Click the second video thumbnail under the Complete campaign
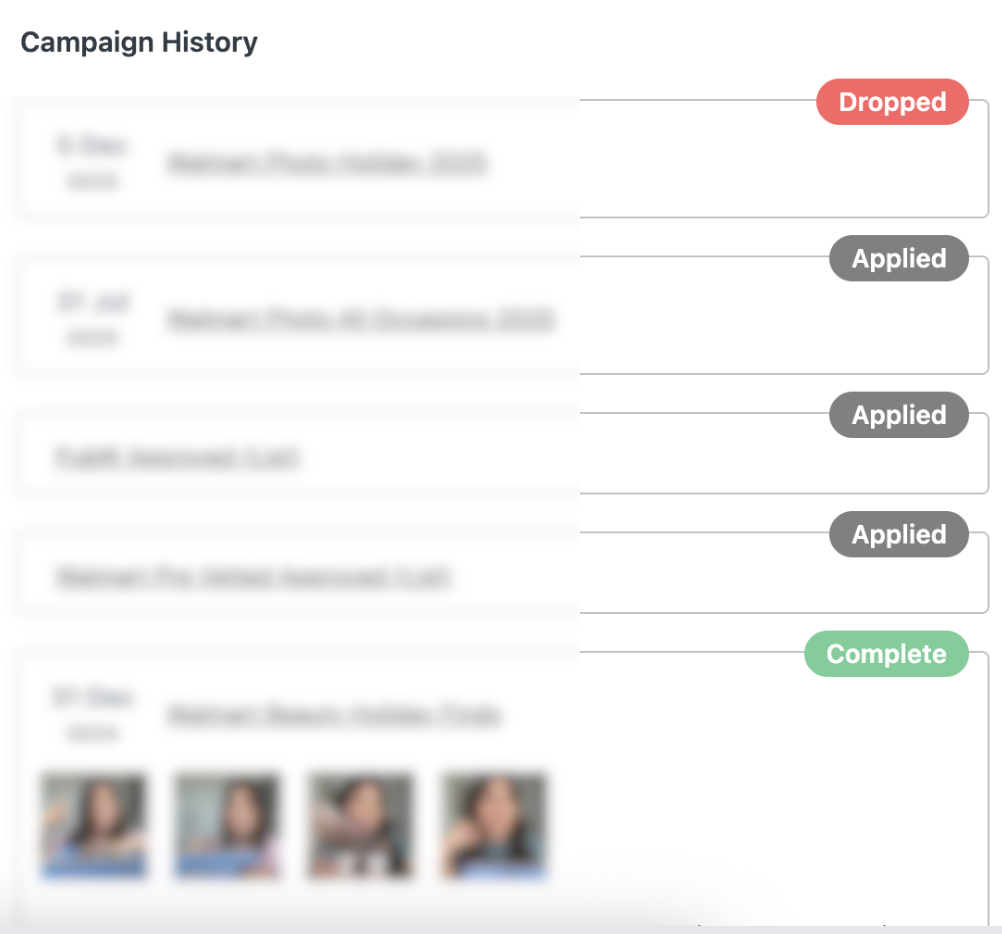 coord(227,826)
